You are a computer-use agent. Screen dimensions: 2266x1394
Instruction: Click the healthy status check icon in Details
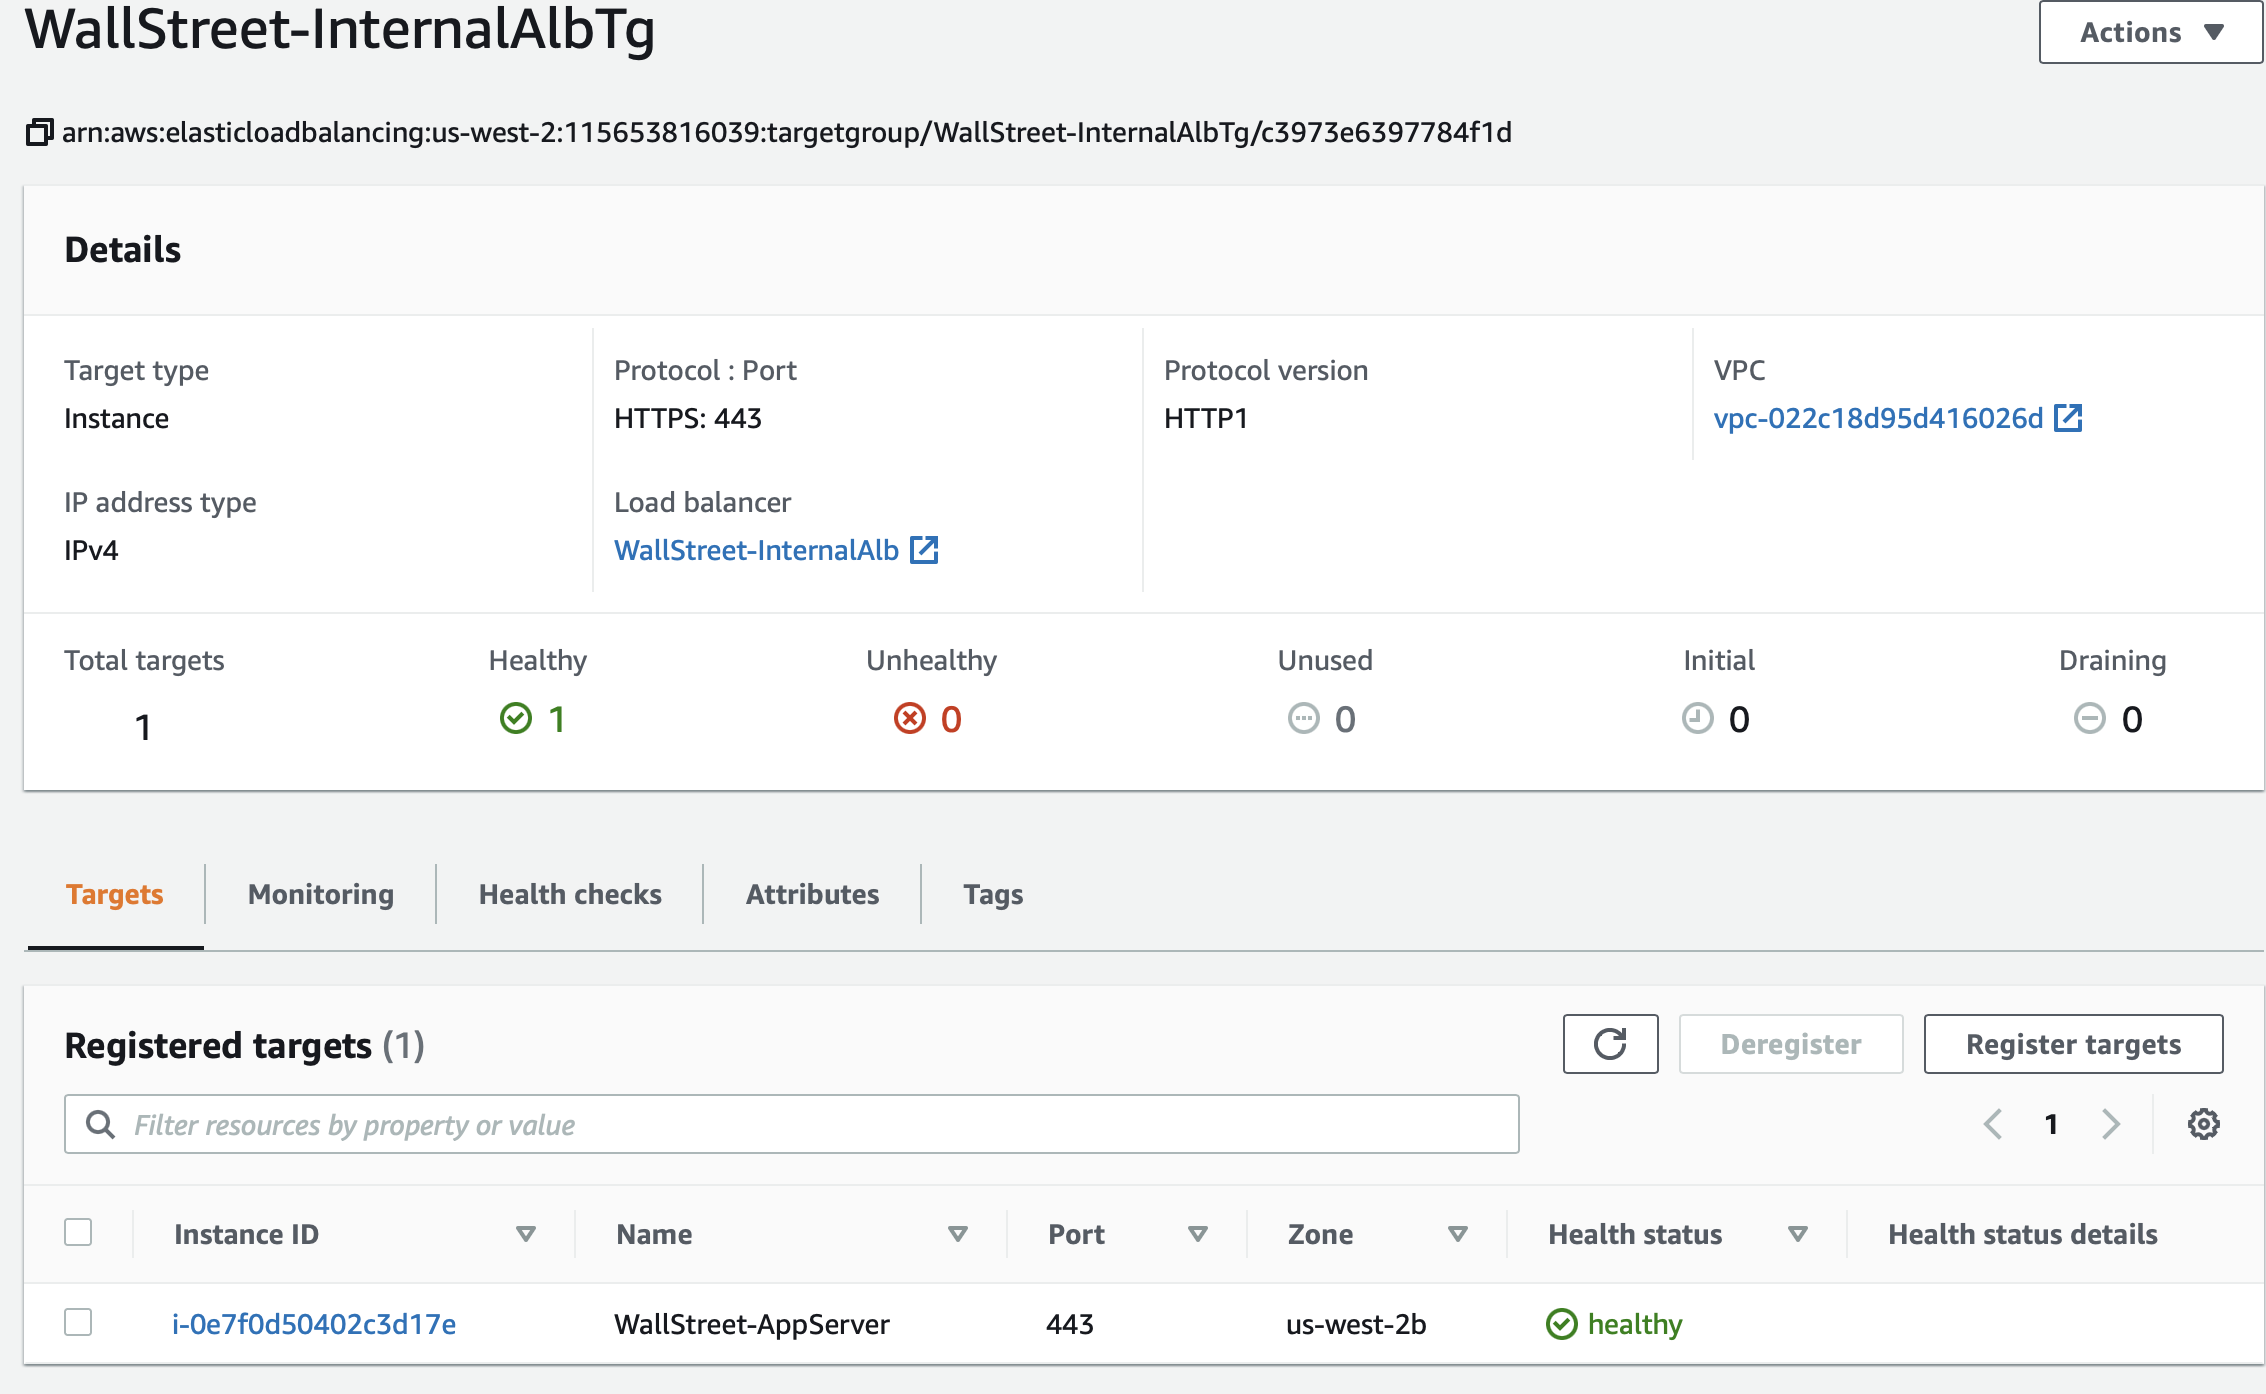(x=516, y=718)
